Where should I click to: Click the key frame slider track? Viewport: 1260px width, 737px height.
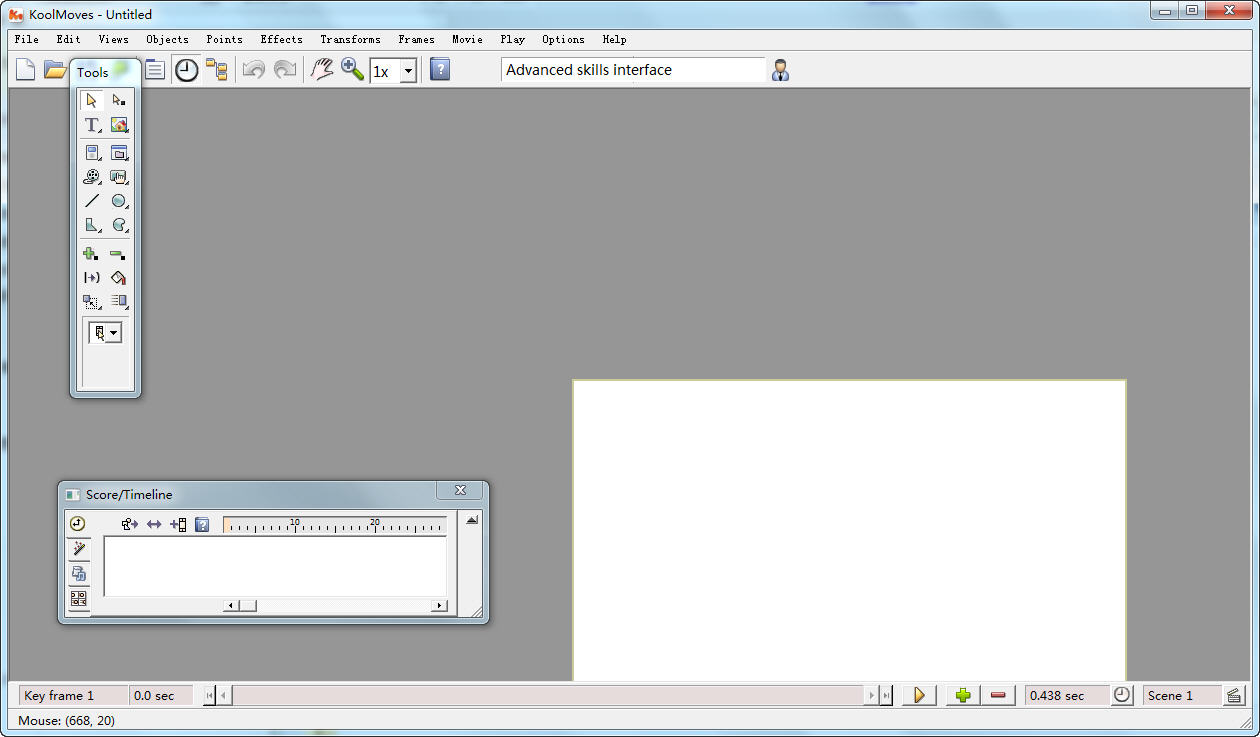(548, 695)
